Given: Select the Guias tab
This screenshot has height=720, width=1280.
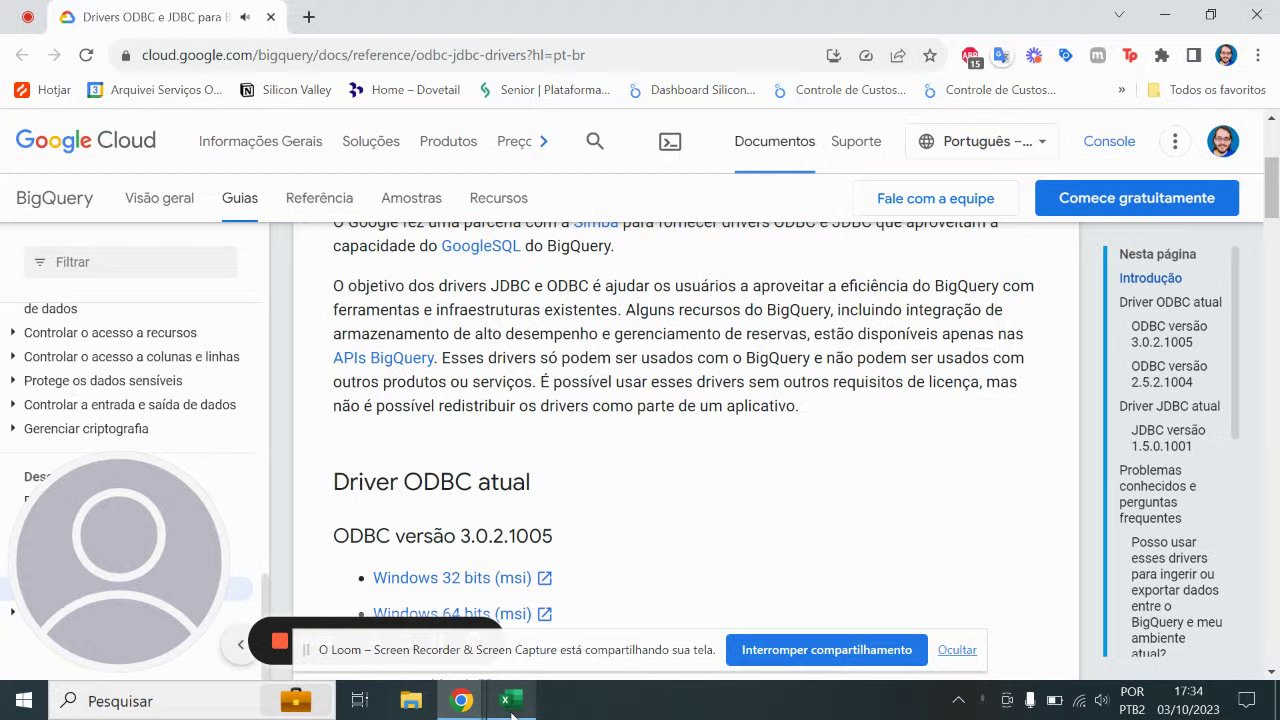Looking at the screenshot, I should (x=240, y=198).
